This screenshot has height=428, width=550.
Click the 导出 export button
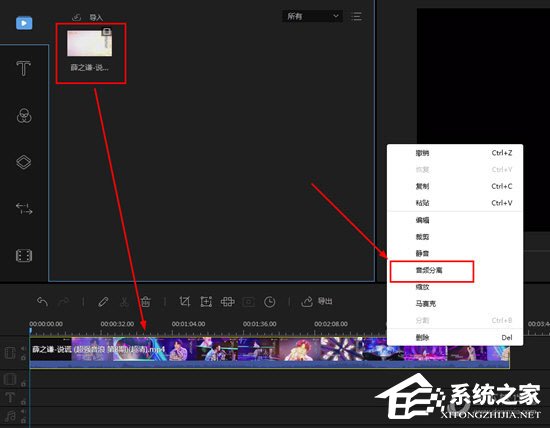click(x=317, y=301)
